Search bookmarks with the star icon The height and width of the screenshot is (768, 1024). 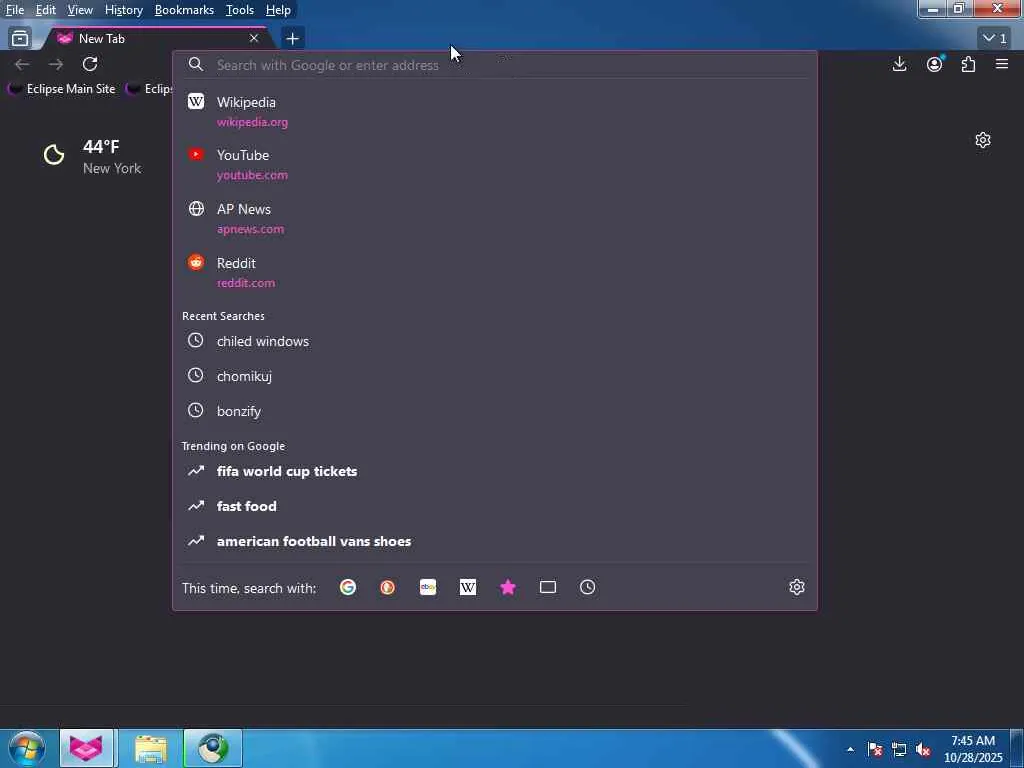tap(508, 587)
